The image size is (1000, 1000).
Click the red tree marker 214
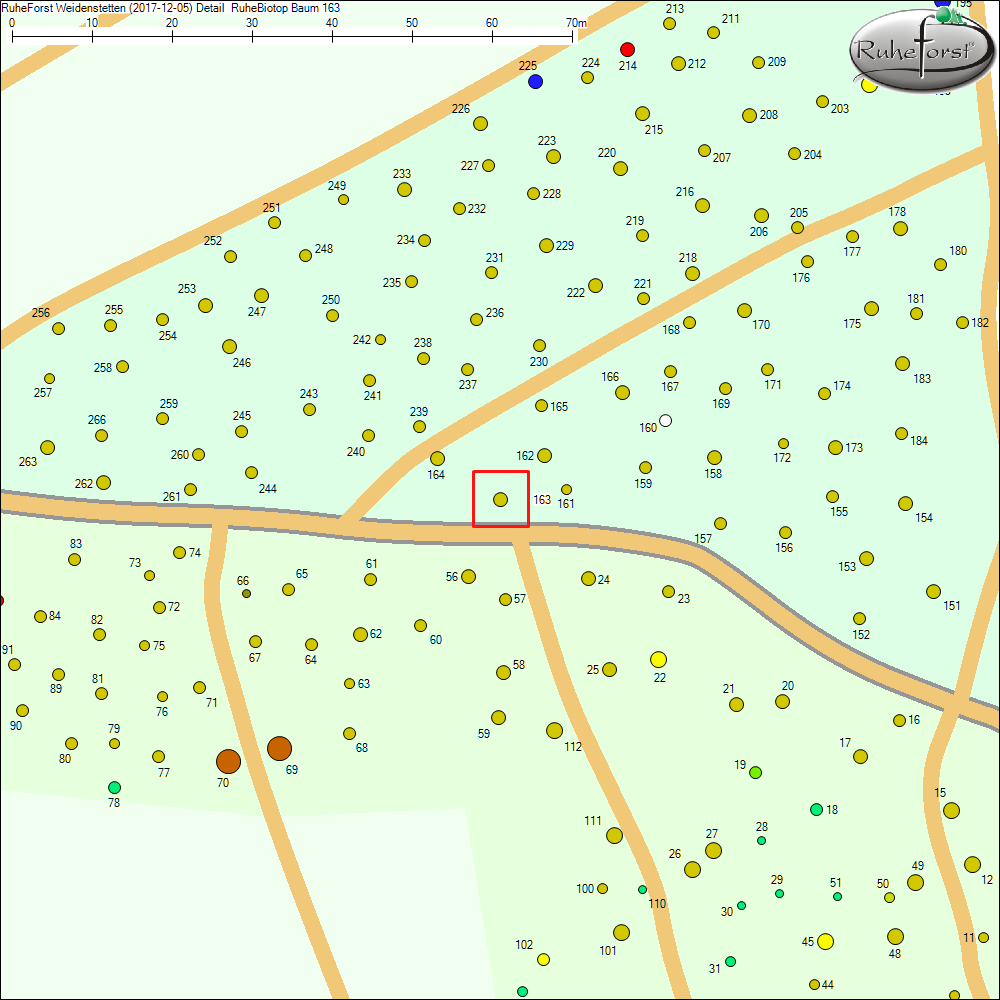[x=627, y=49]
